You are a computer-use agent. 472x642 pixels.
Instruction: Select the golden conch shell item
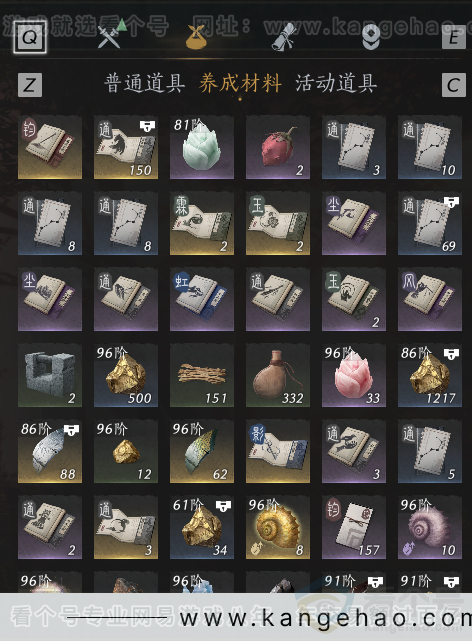(278, 527)
